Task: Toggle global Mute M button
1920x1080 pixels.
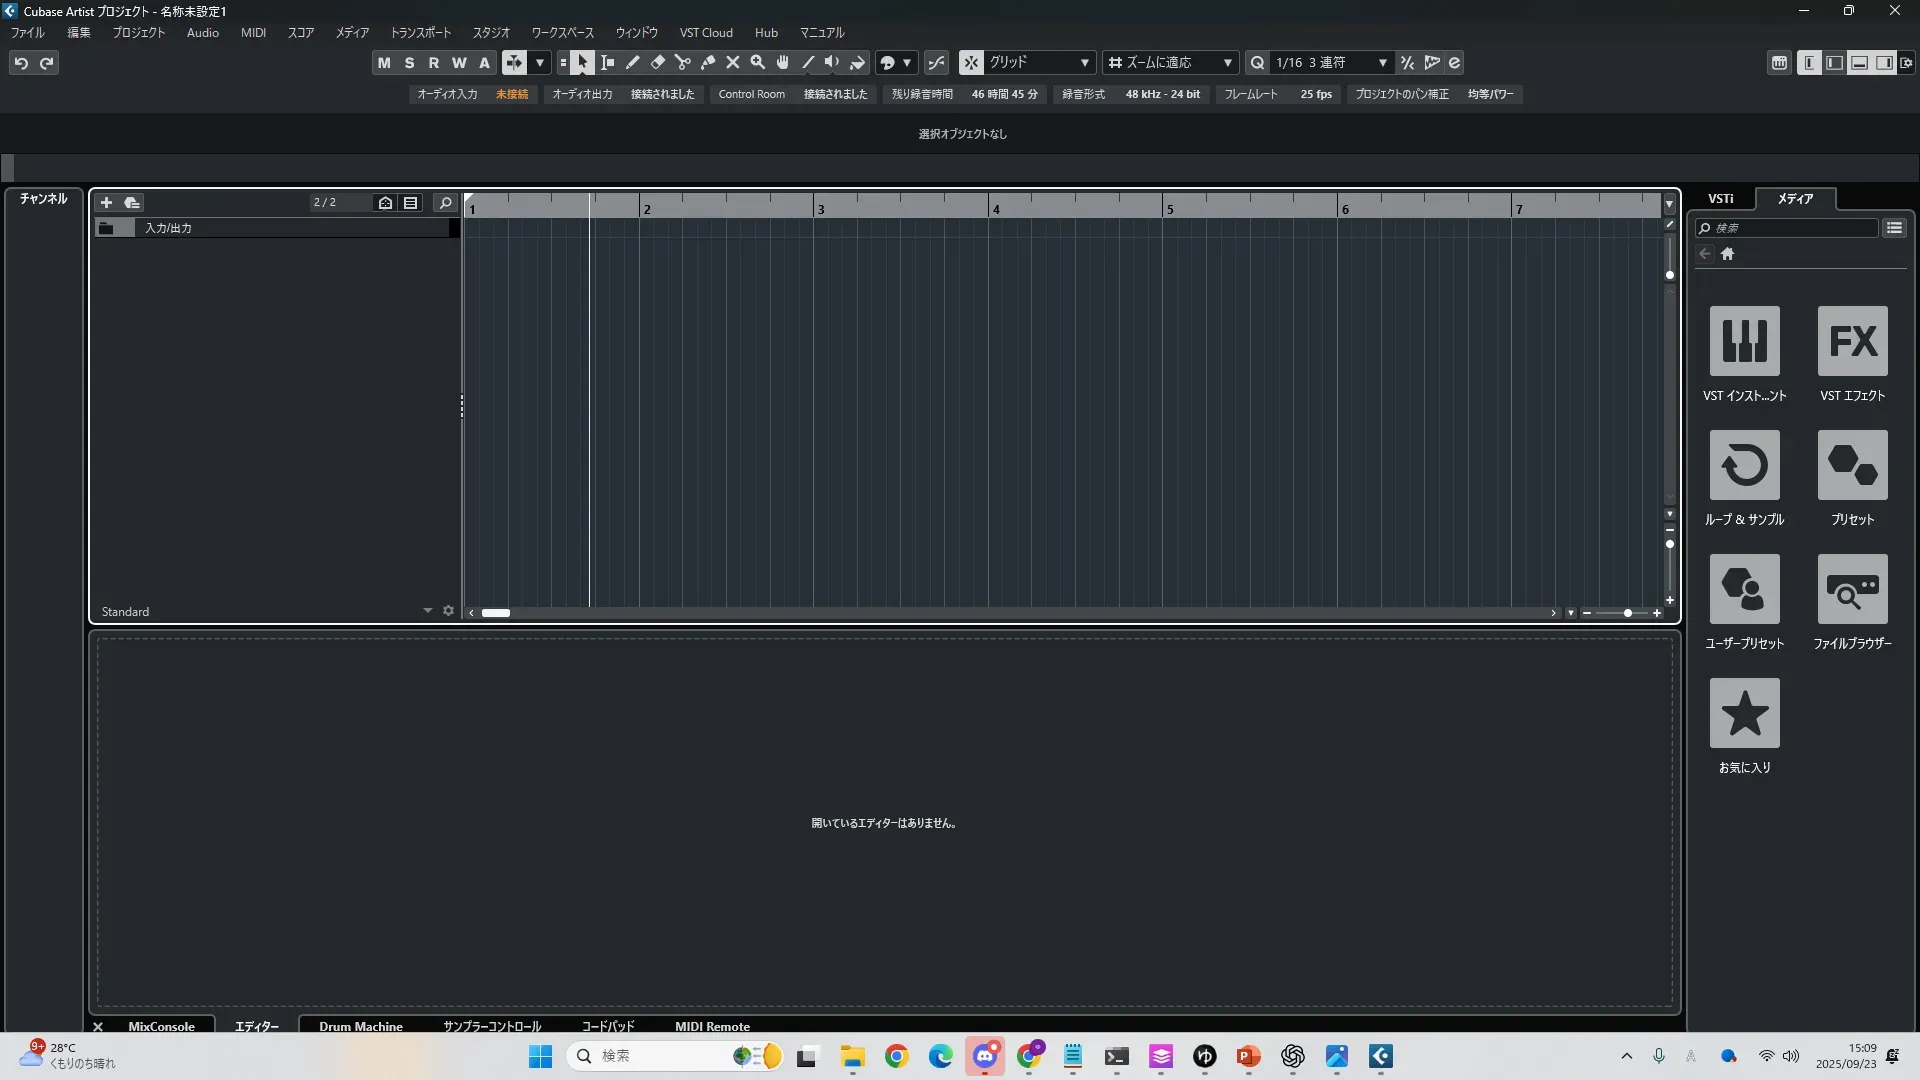Action: click(x=384, y=63)
